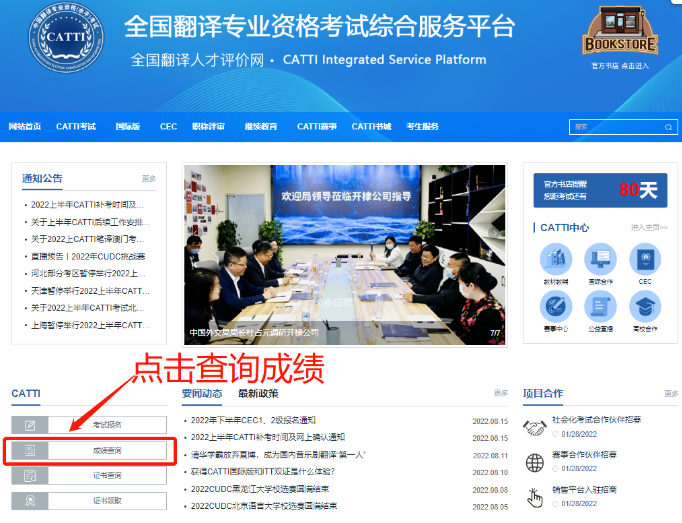Switch to the 最新政策 tab
Viewport: 682px width, 523px height.
coord(258,394)
